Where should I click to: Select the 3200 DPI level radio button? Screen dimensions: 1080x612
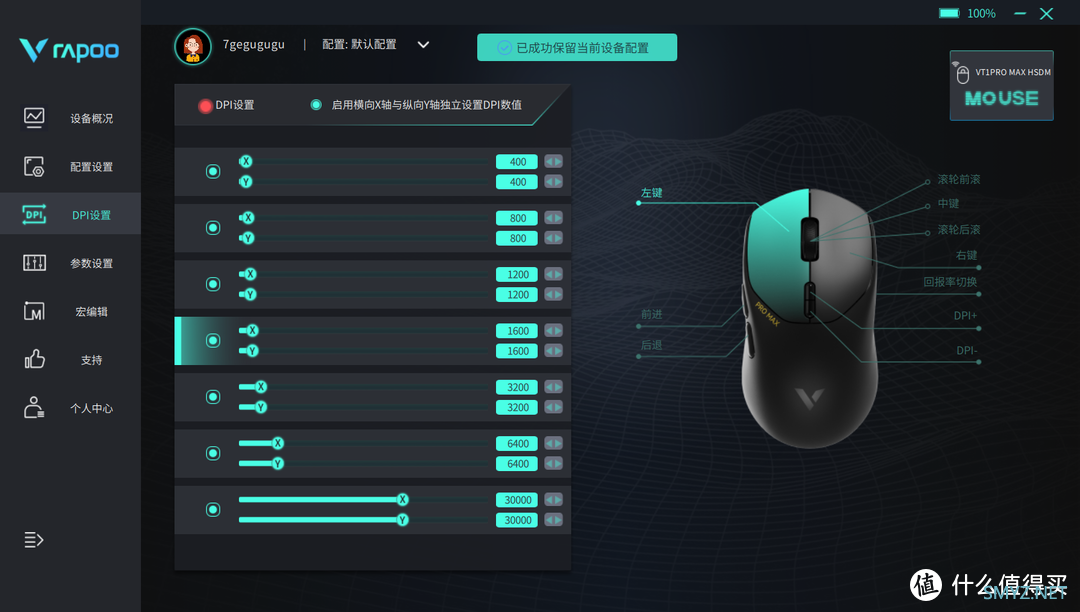213,397
